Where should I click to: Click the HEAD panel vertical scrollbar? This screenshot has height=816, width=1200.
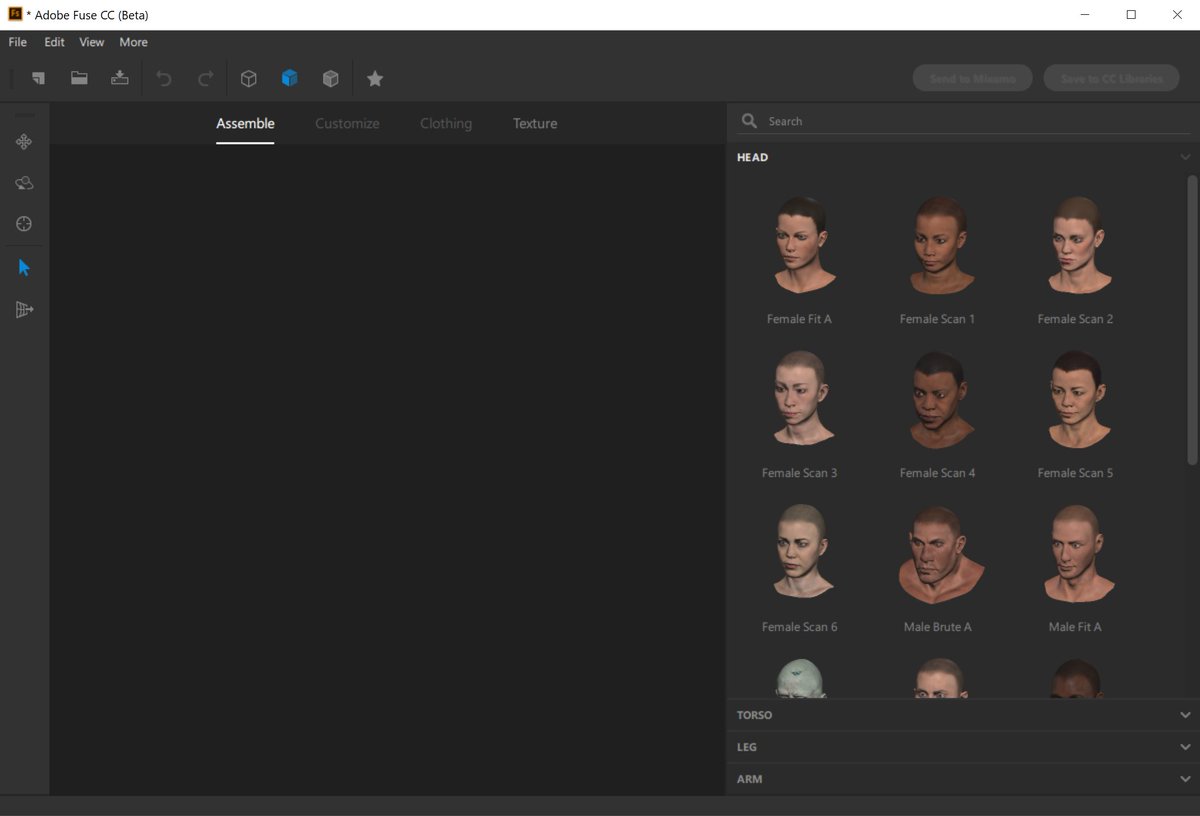pos(1192,320)
